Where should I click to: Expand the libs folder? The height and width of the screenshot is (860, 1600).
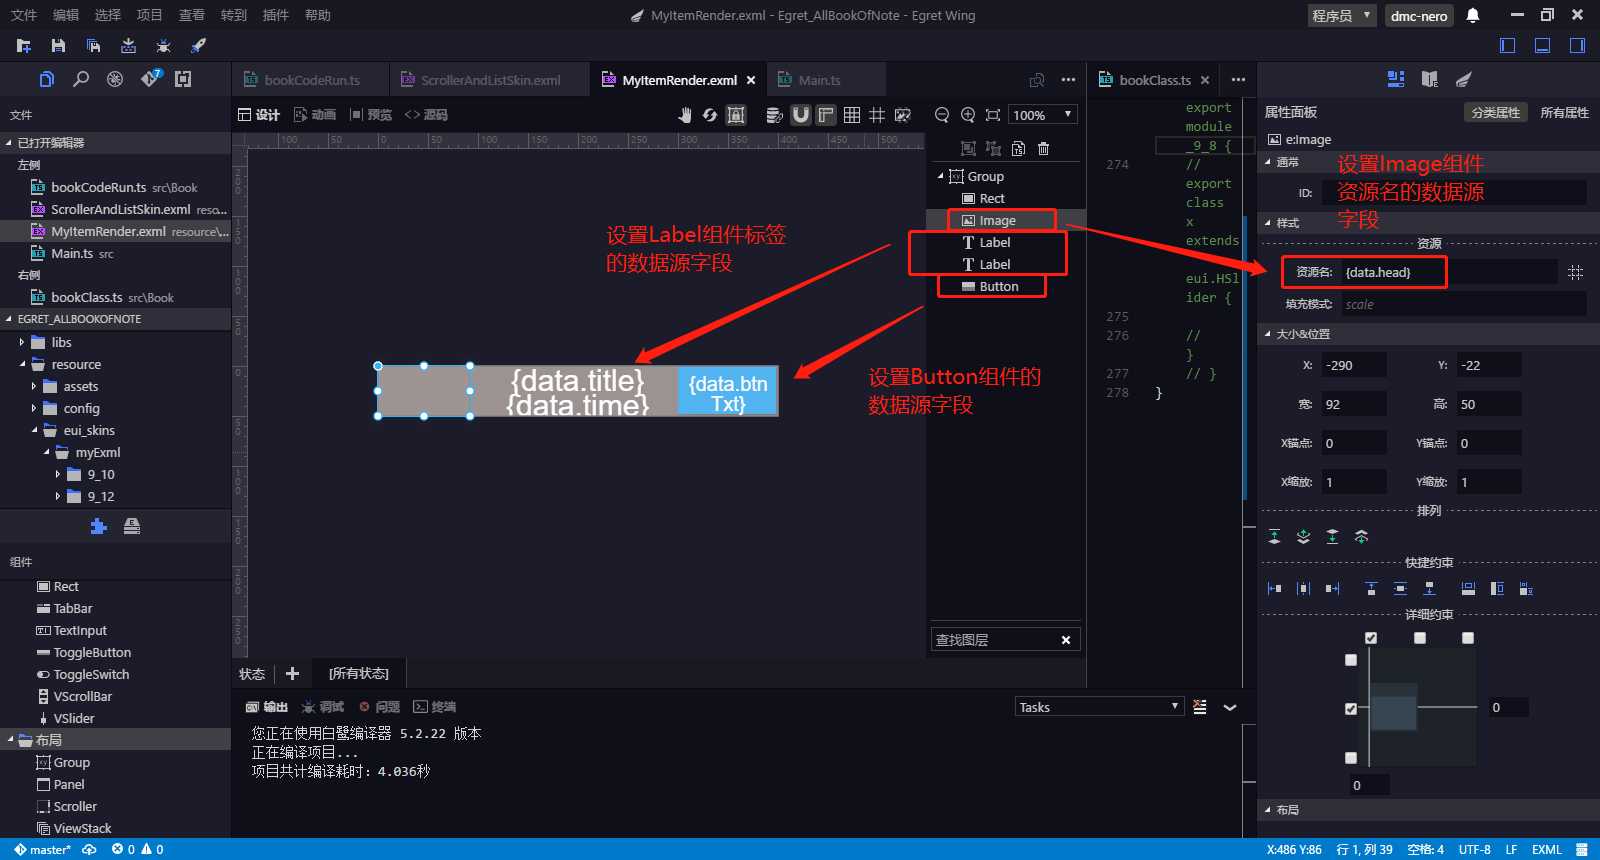[x=22, y=342]
